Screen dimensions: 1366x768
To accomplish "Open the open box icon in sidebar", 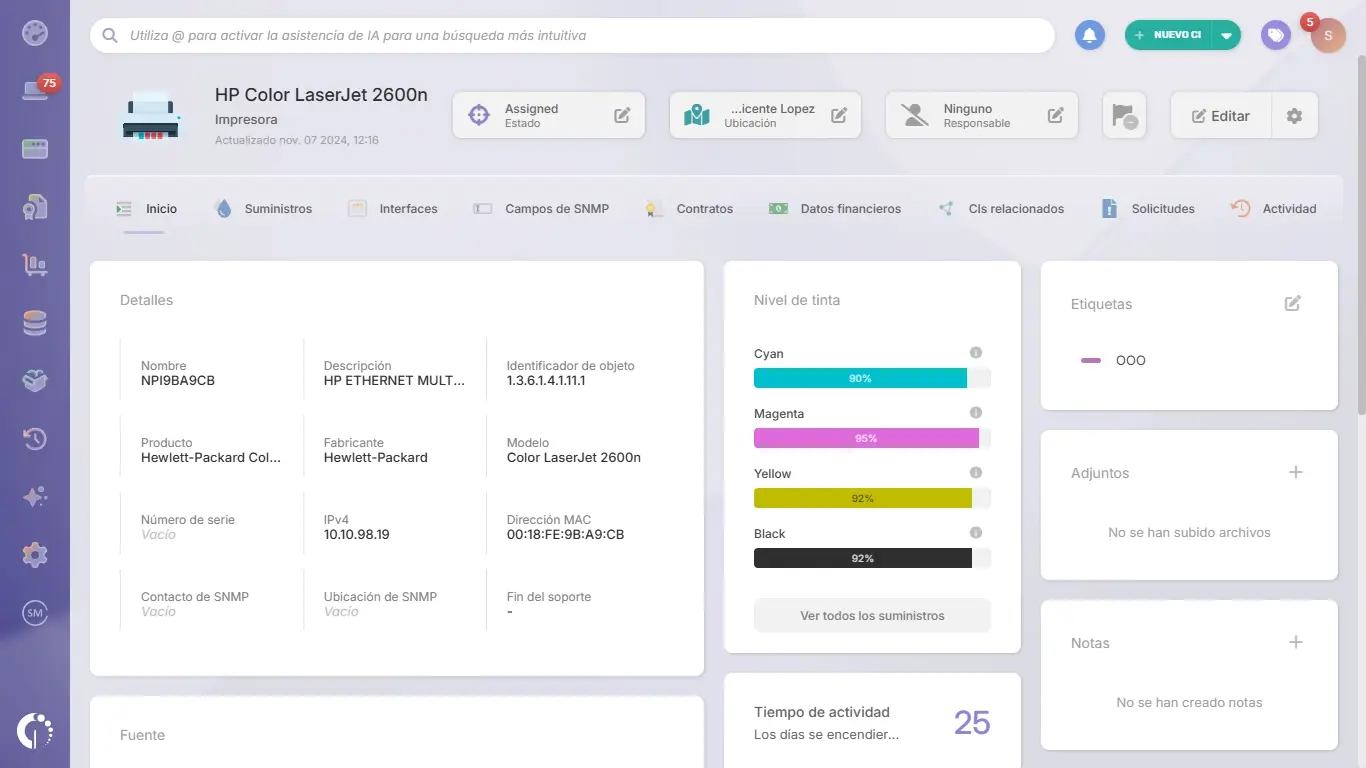I will (x=35, y=381).
